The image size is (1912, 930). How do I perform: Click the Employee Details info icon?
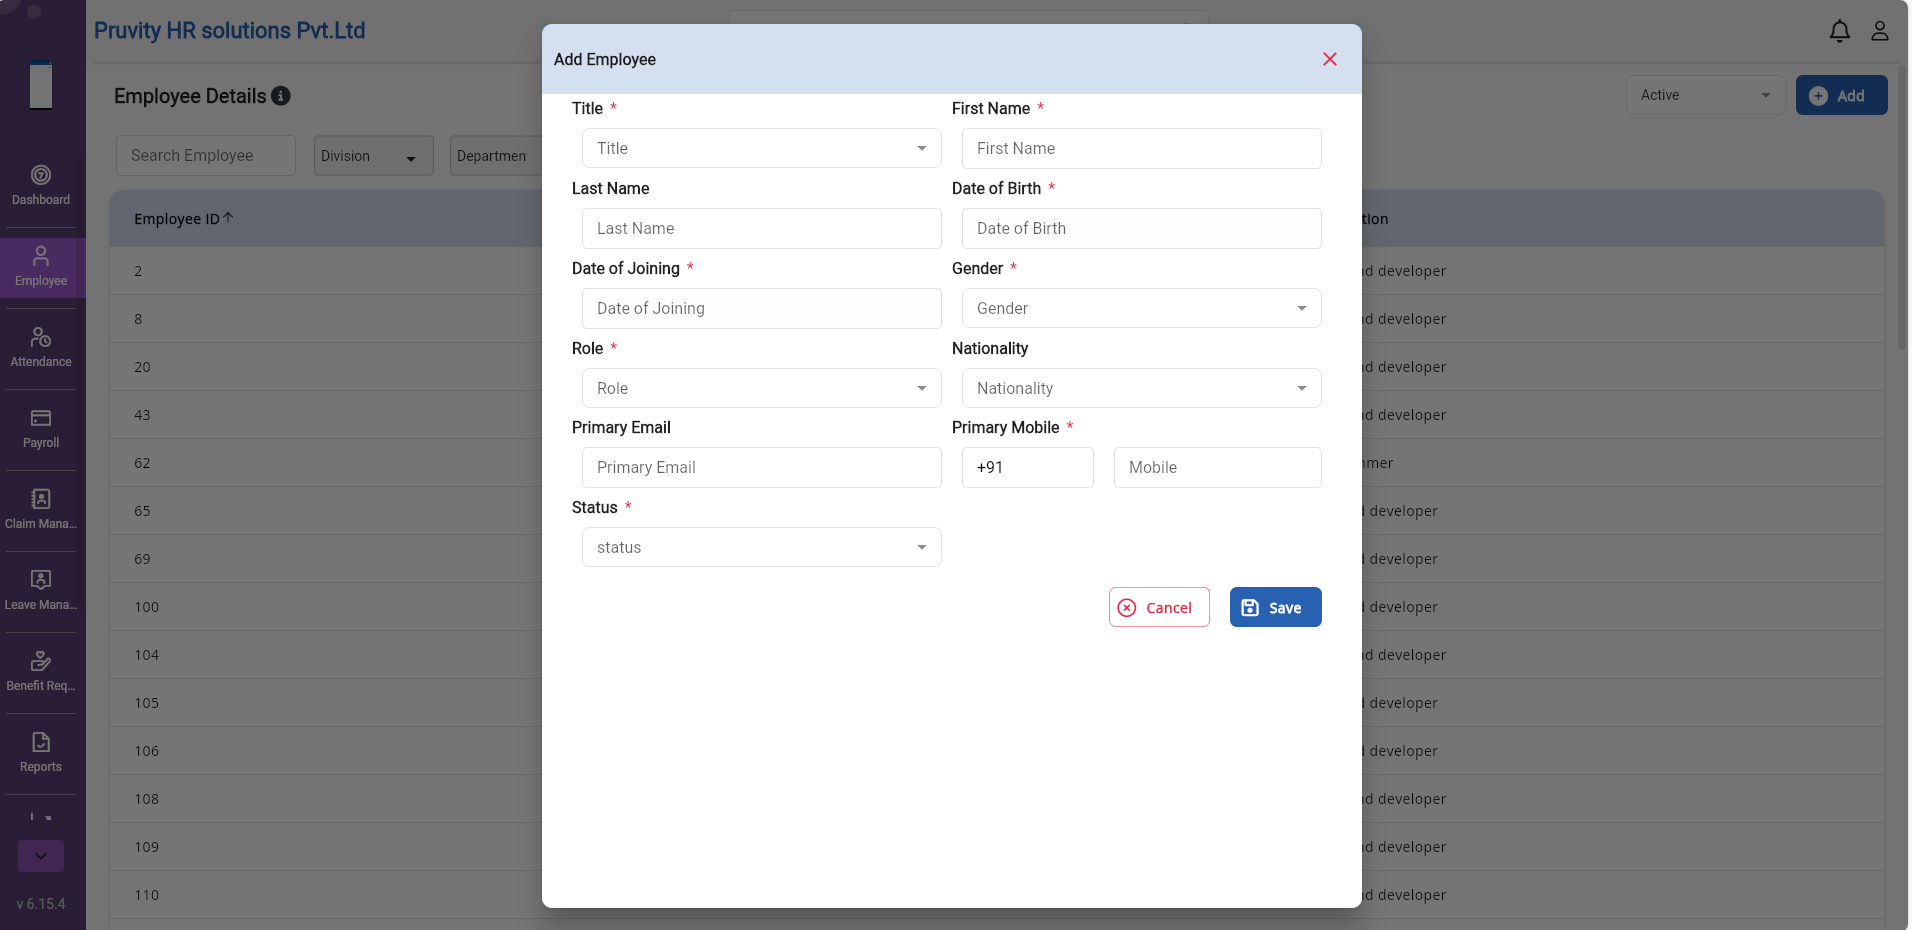coord(281,96)
